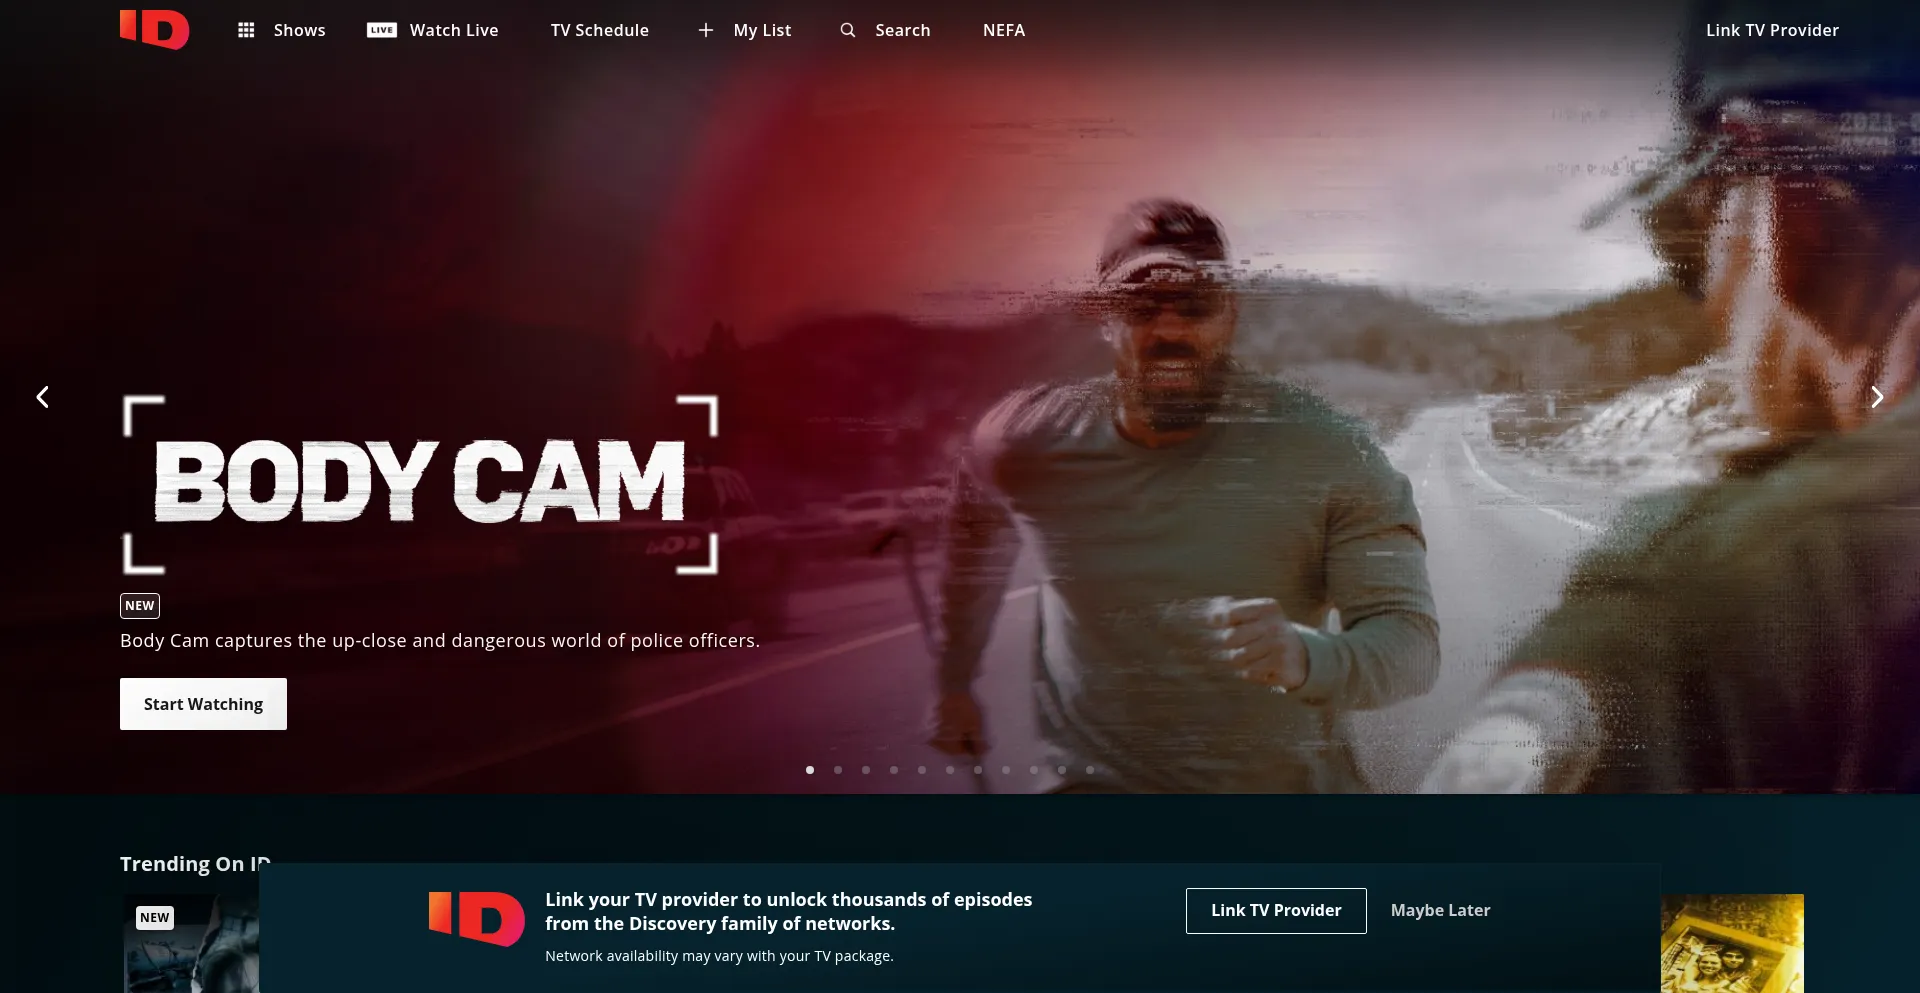Image resolution: width=1920 pixels, height=993 pixels.
Task: Click the ID logo in provider banner
Action: tap(477, 918)
